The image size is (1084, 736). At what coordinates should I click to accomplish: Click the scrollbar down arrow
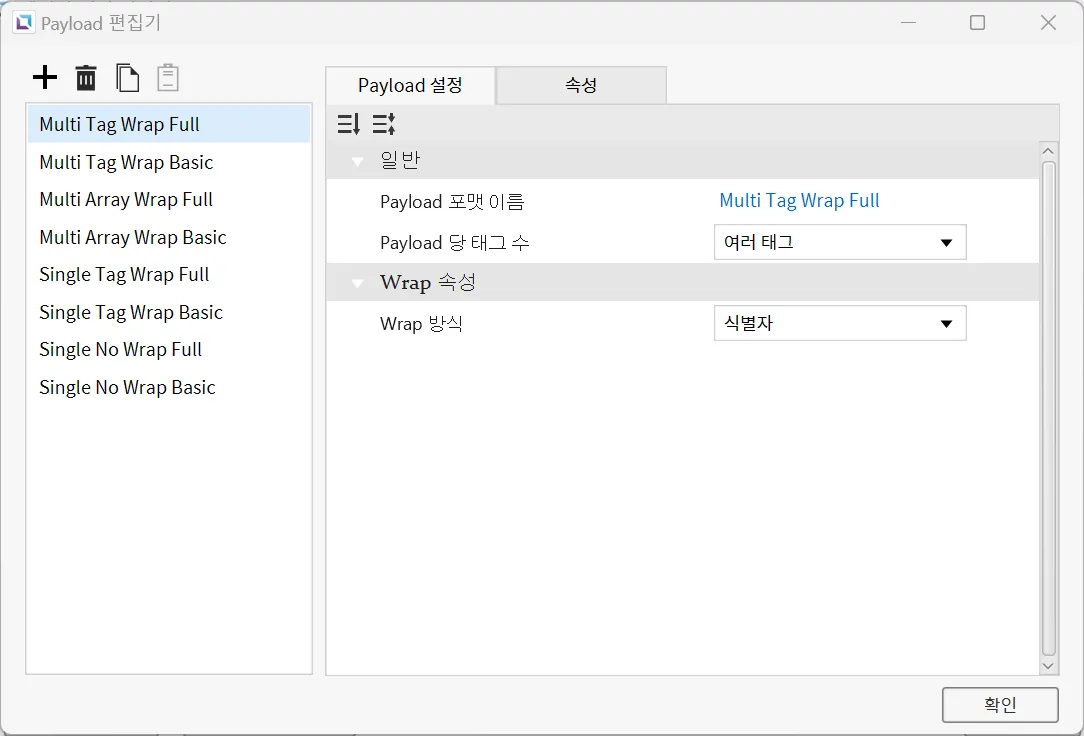(1048, 665)
